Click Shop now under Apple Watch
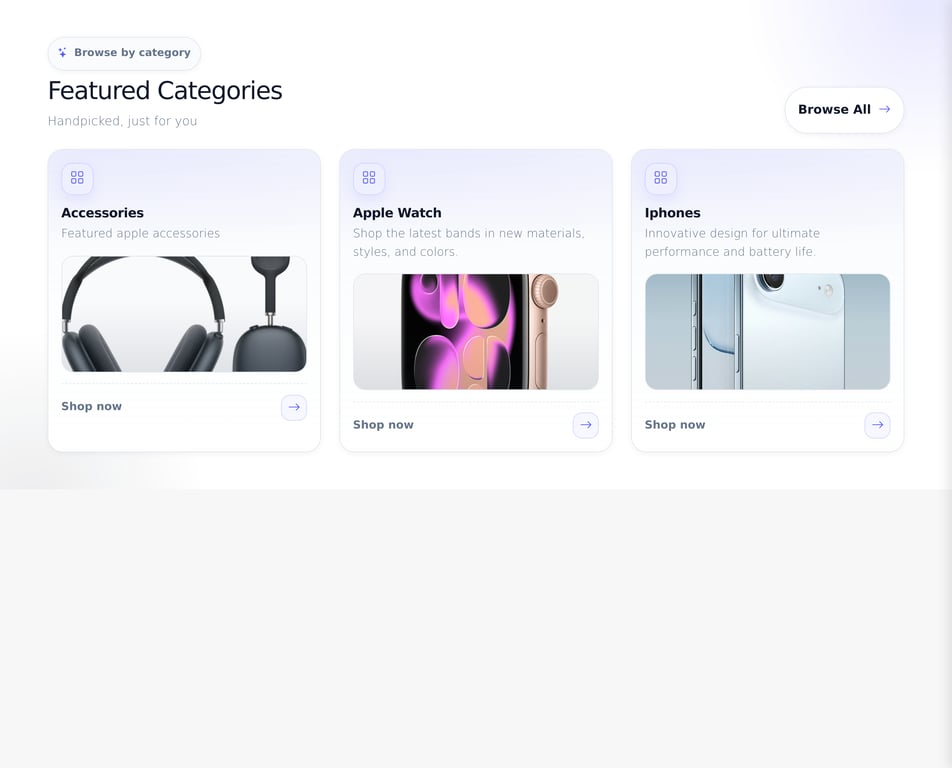The image size is (952, 768). pos(383,424)
